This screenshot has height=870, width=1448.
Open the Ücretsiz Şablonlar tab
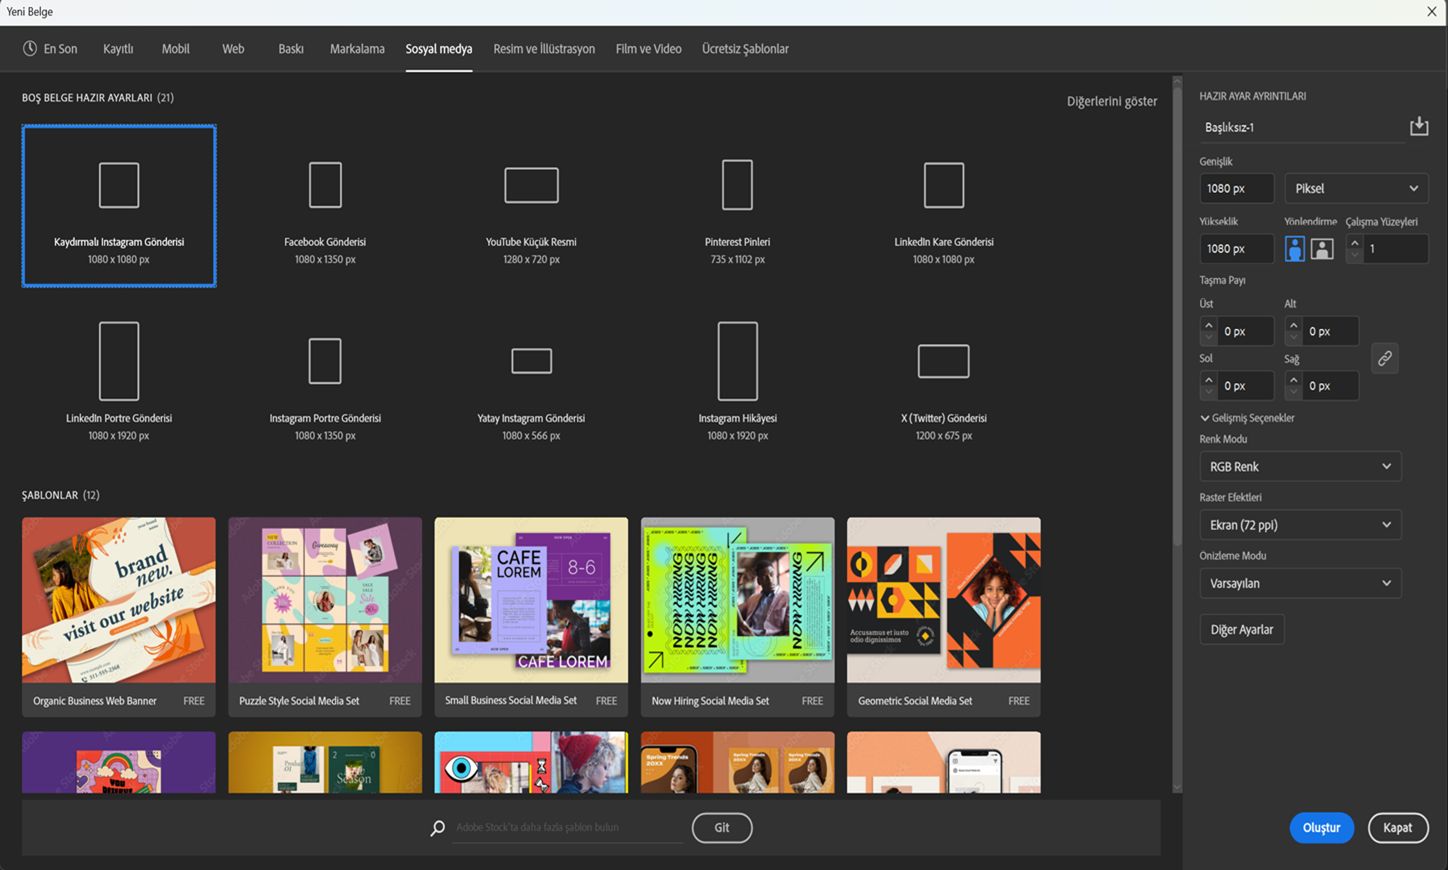pos(745,48)
